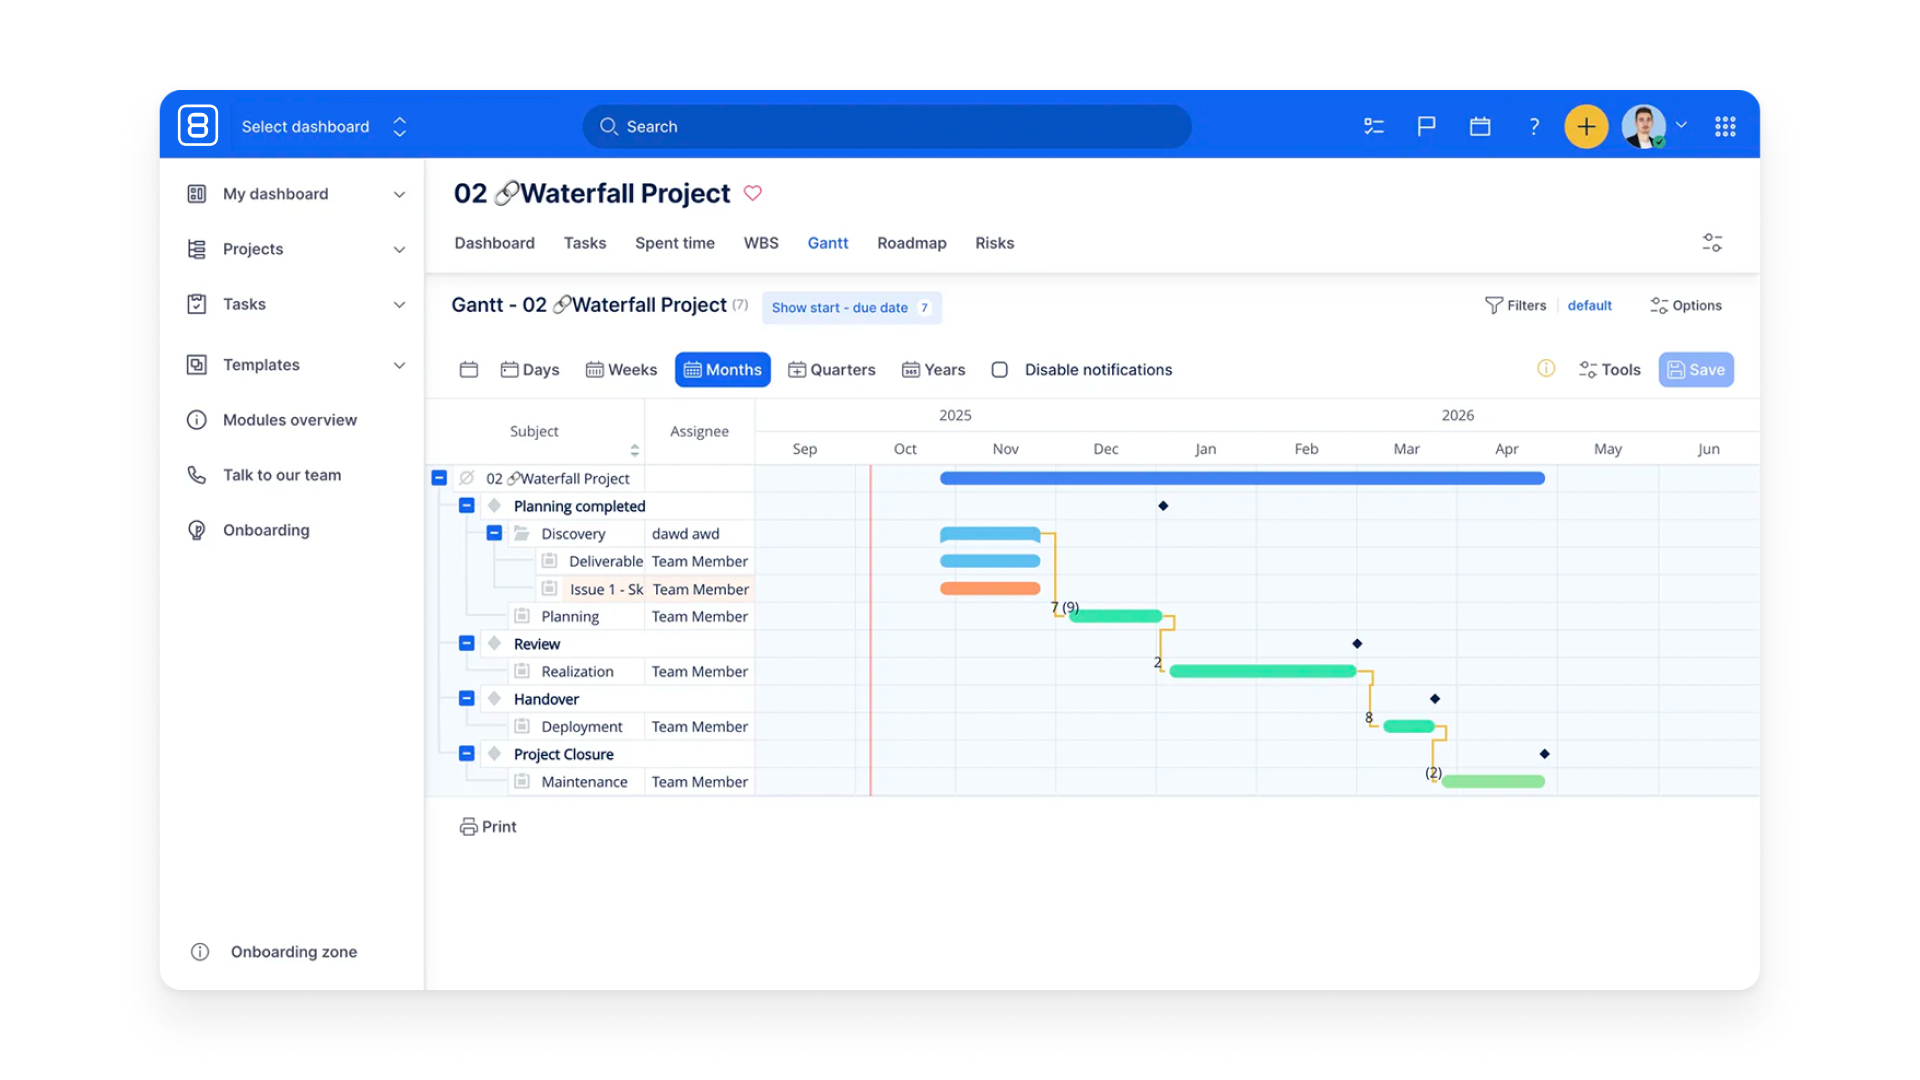
Task: Collapse the Discovery tree node
Action: pyautogui.click(x=494, y=533)
